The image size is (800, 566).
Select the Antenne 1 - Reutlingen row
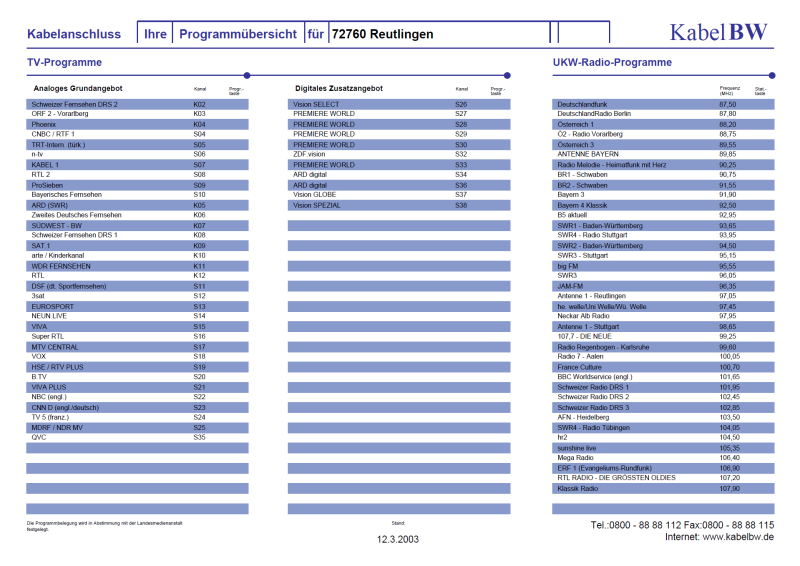(x=663, y=296)
